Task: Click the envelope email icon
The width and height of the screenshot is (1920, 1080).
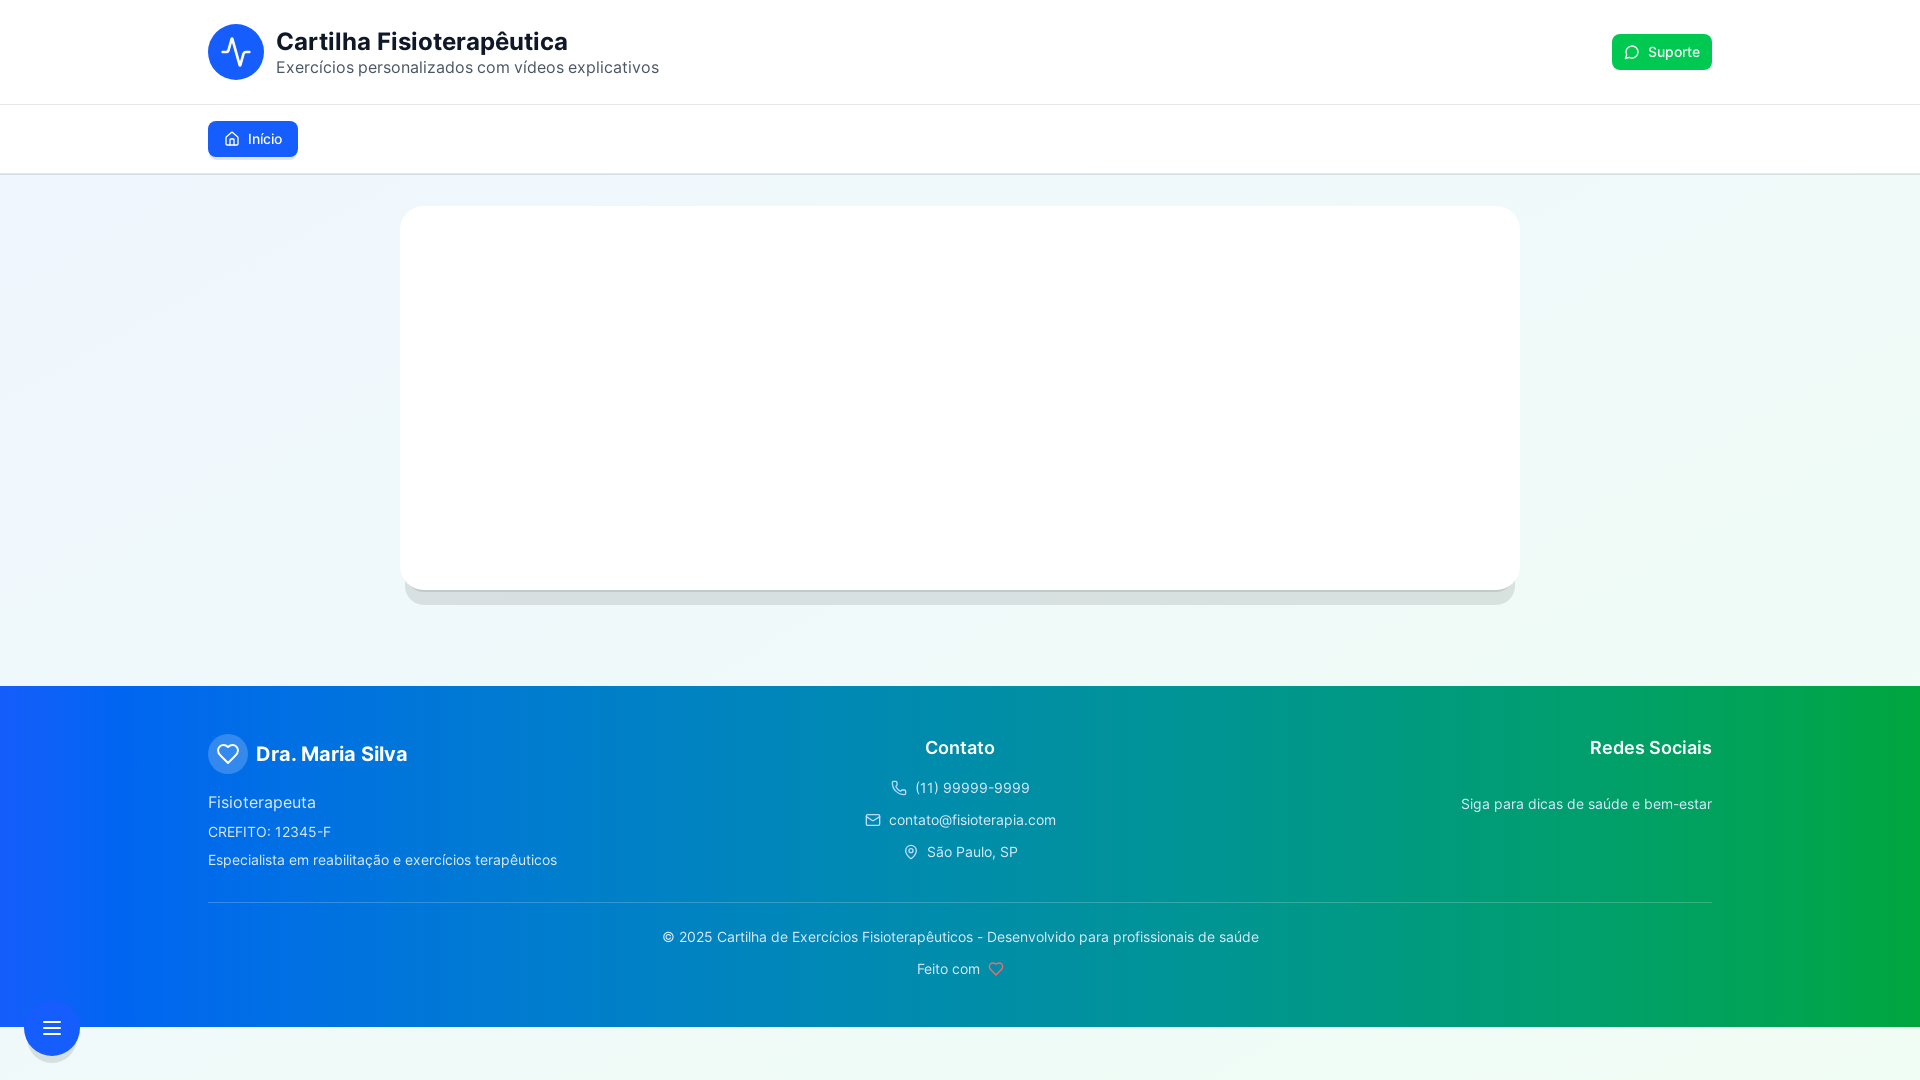Action: click(873, 820)
